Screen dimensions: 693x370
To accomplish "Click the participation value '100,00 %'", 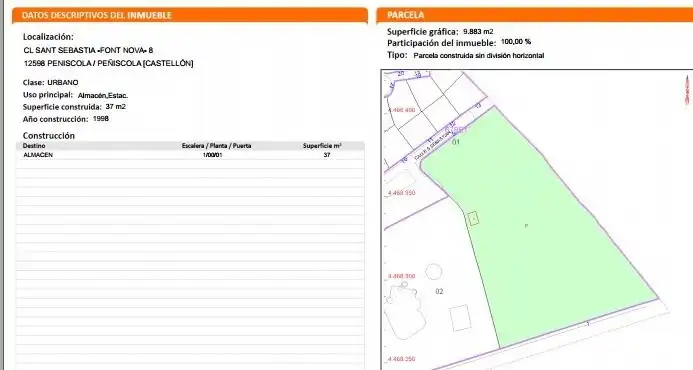I will [x=516, y=42].
